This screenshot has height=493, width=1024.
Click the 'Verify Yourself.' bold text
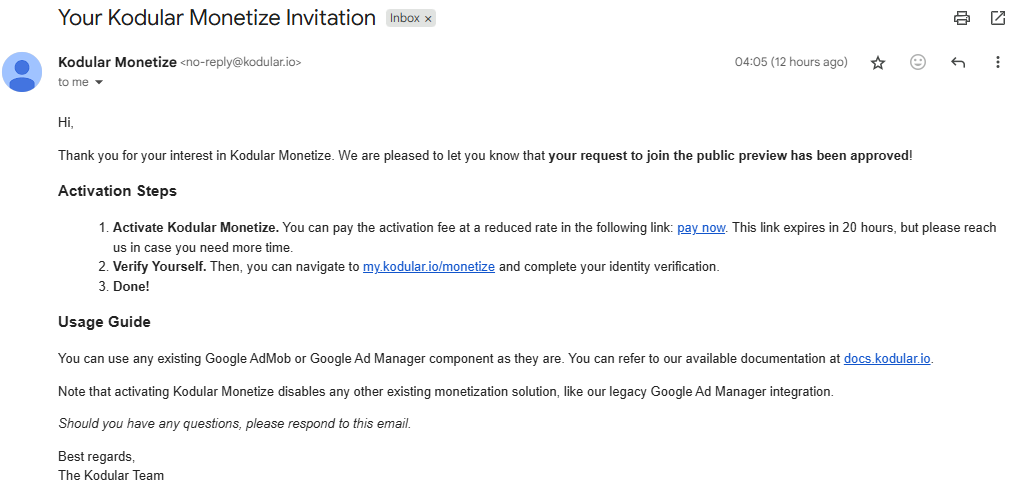(159, 266)
